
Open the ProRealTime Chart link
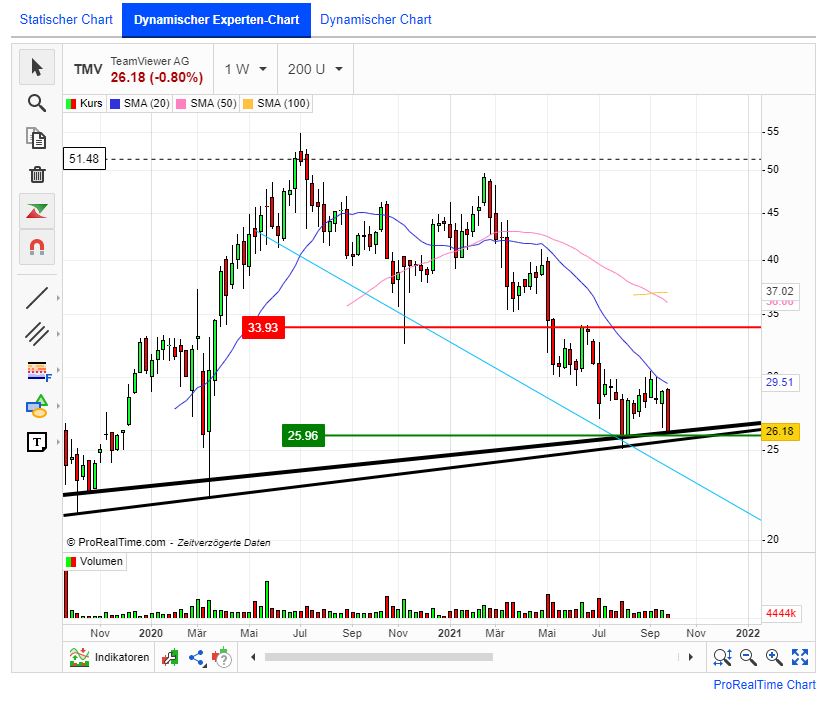764,685
